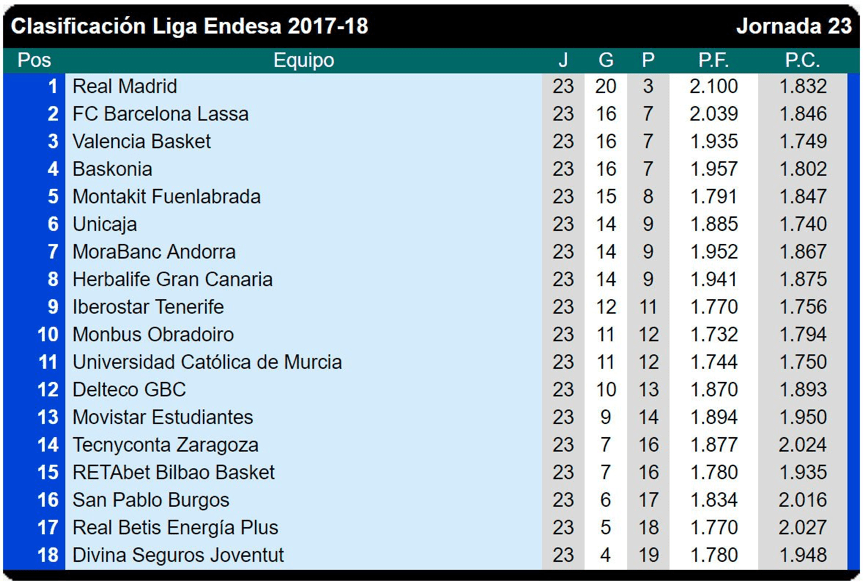The height and width of the screenshot is (586, 863).
Task: Click the Real Madrid team name
Action: 125,87
